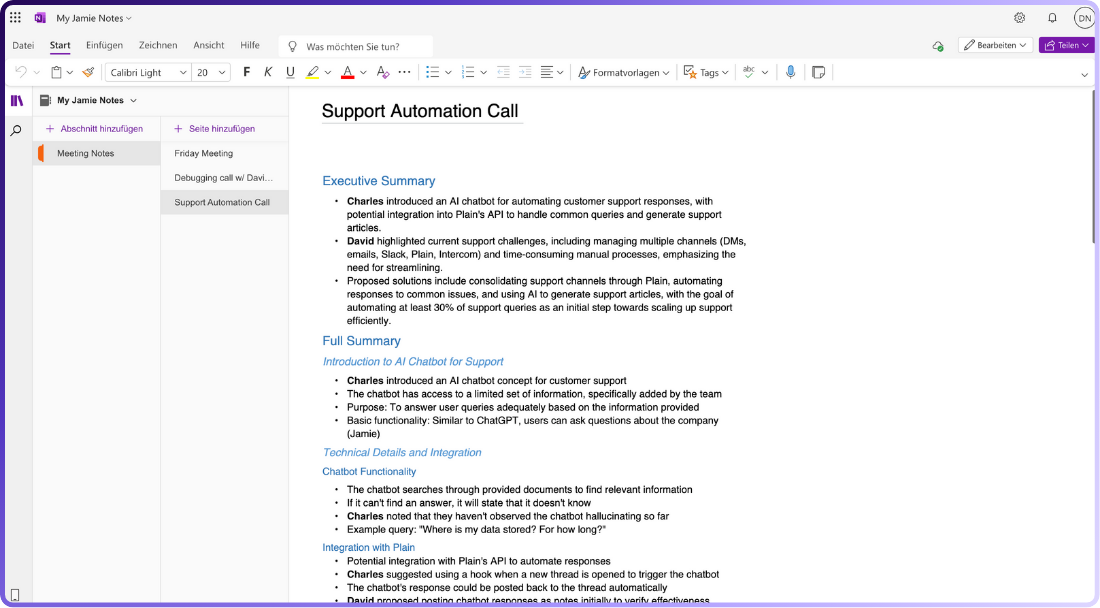The image size is (1100, 608).
Task: Select the Start ribbon tab
Action: (x=60, y=45)
